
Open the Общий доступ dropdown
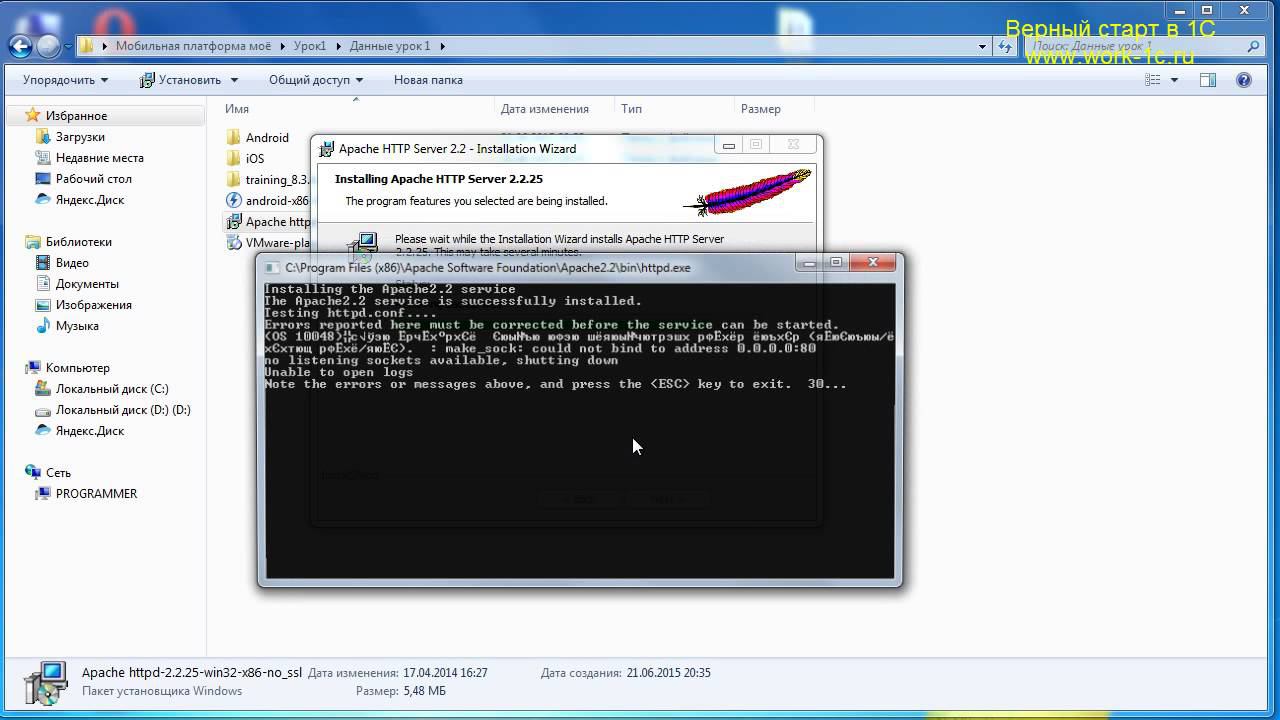[x=315, y=80]
